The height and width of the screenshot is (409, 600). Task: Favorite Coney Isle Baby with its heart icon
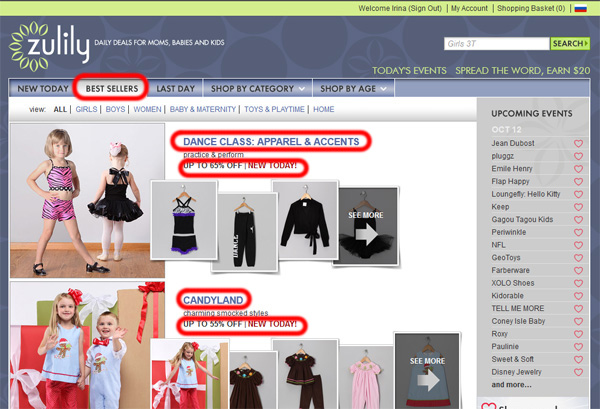click(578, 321)
